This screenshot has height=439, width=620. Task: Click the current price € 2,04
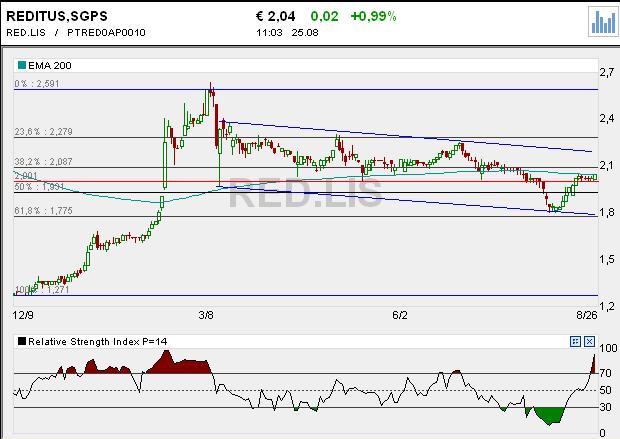pos(276,16)
